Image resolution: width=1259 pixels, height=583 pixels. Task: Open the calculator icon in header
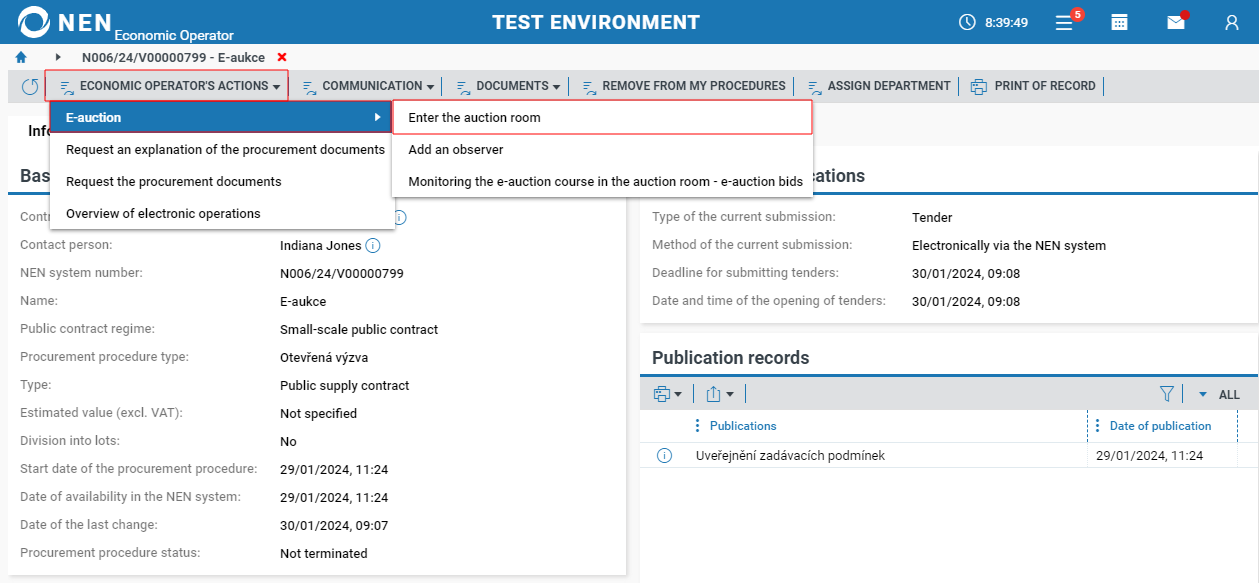[1120, 22]
